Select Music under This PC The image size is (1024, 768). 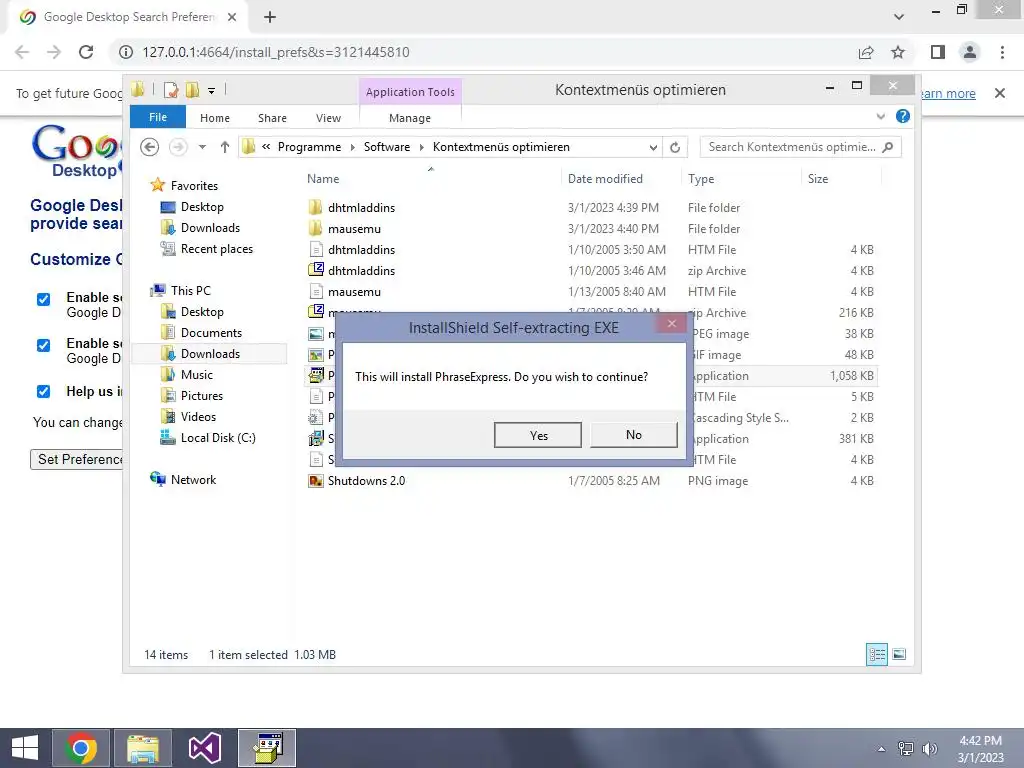(x=197, y=375)
